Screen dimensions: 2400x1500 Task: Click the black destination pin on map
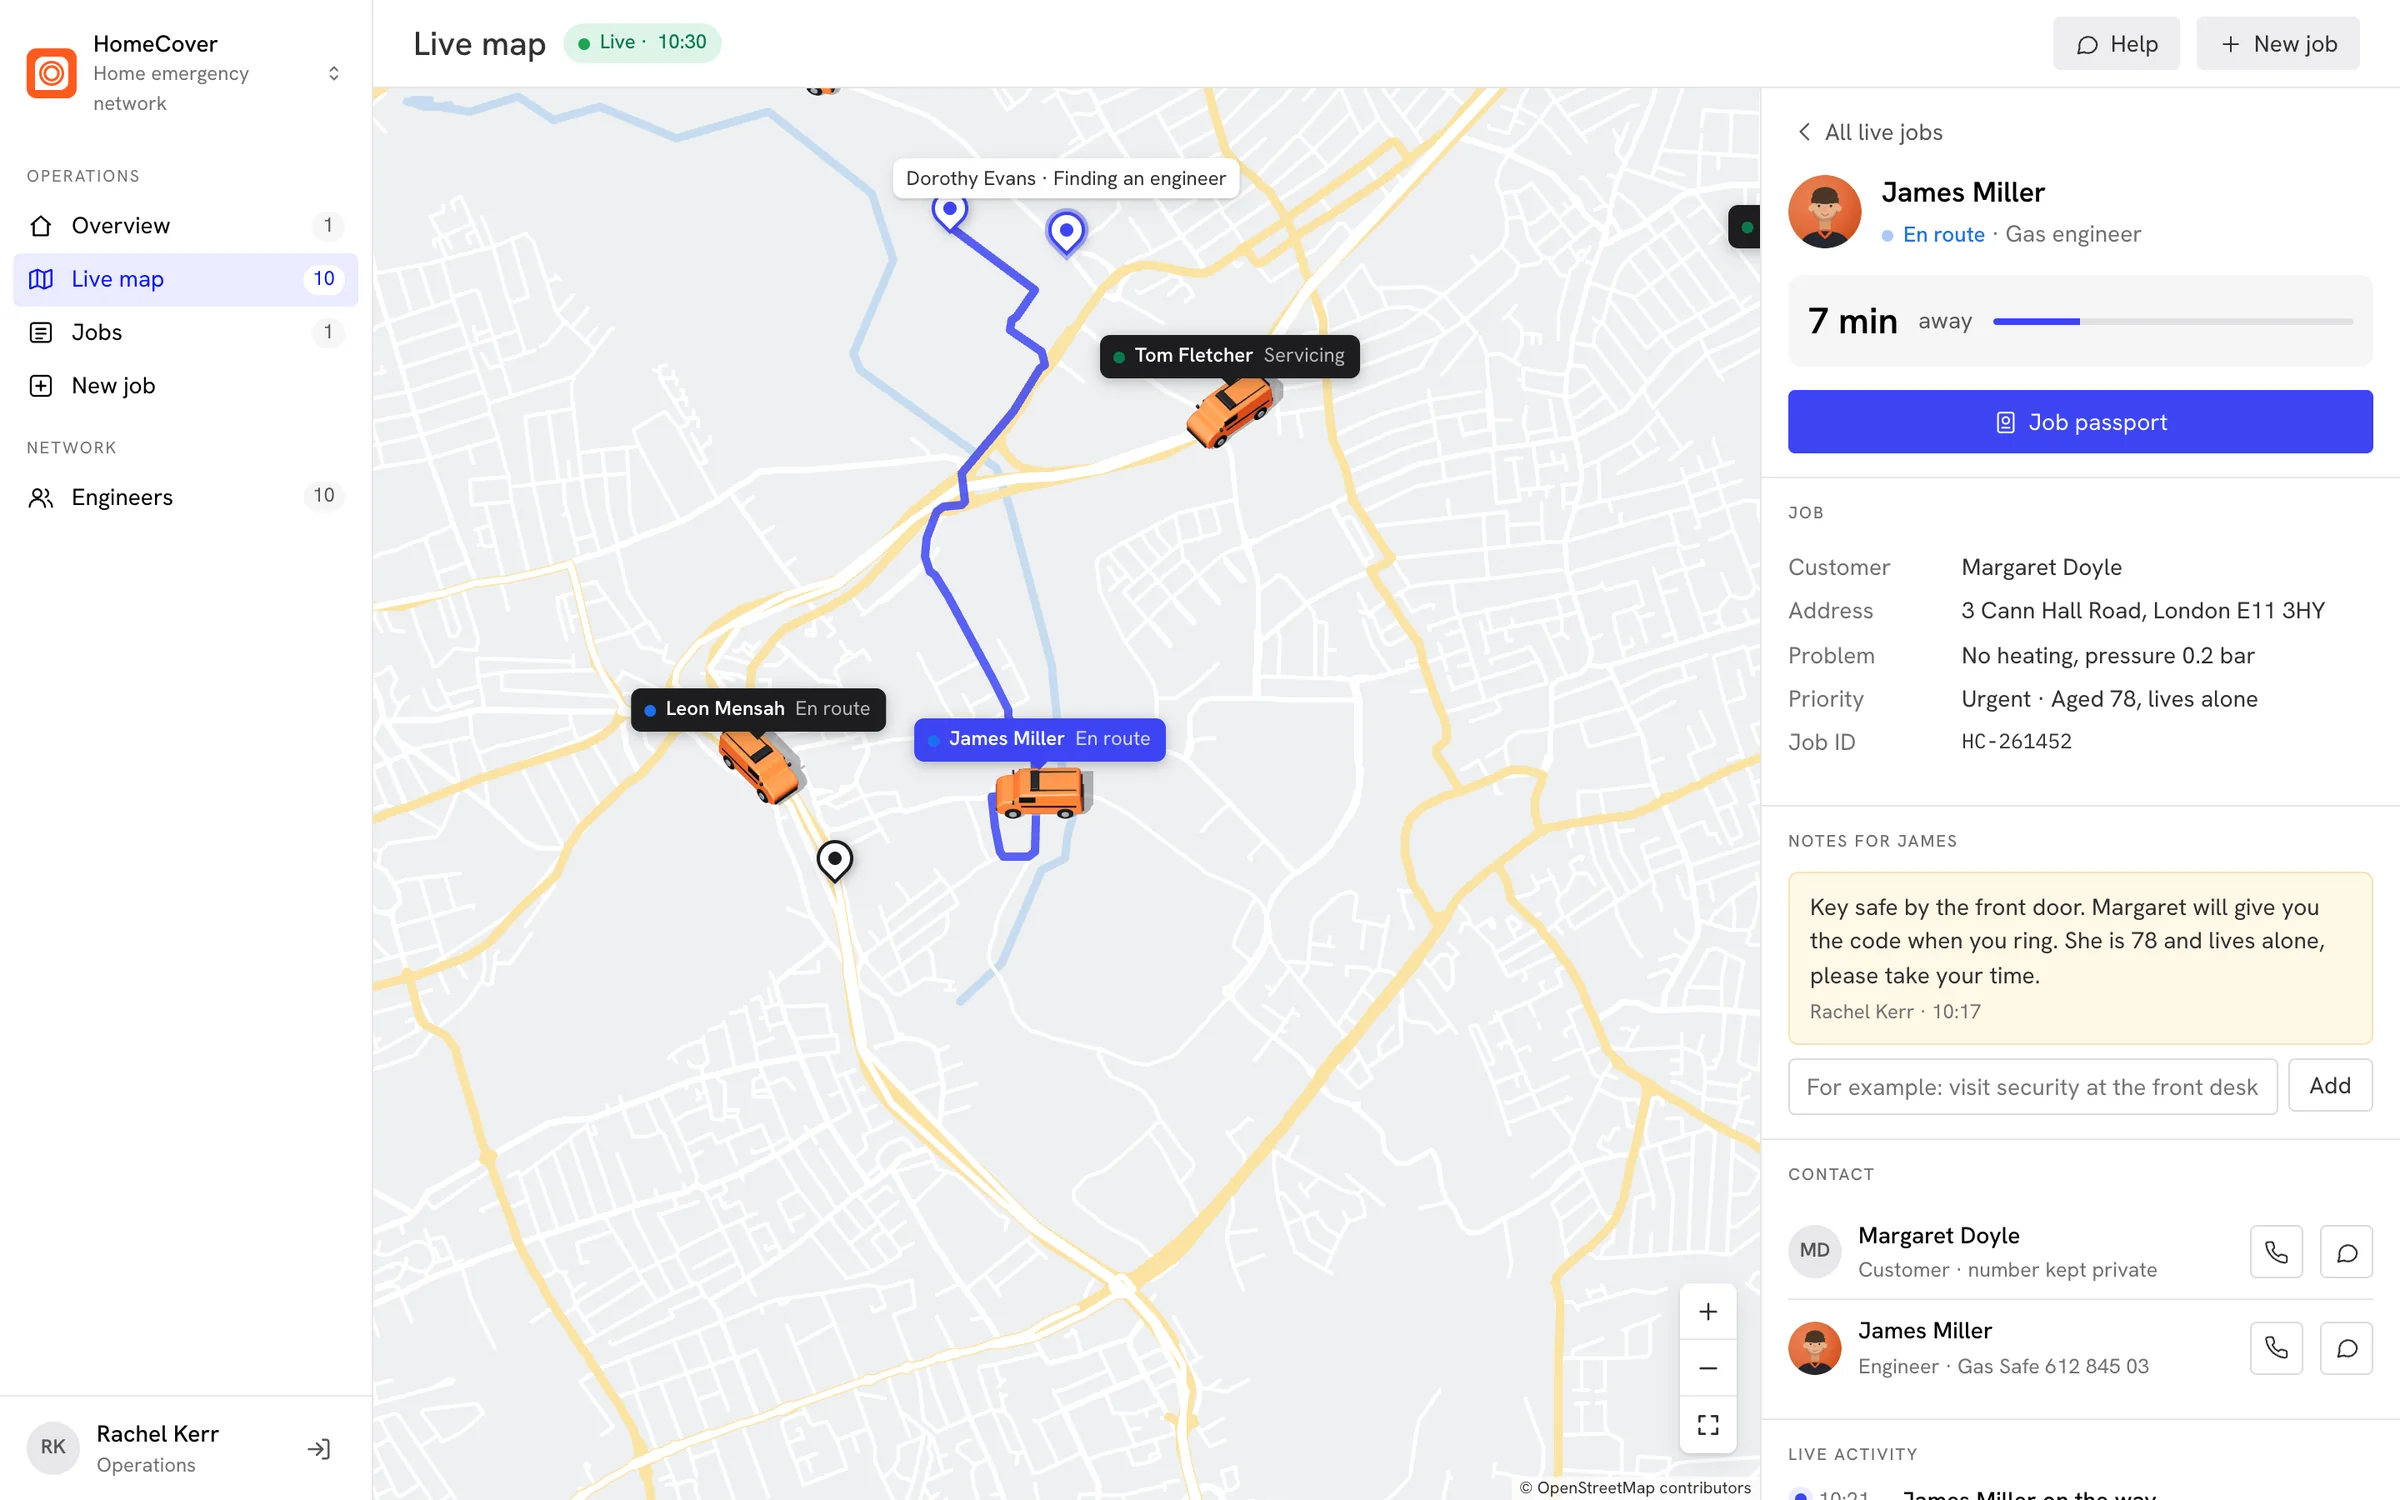click(835, 861)
